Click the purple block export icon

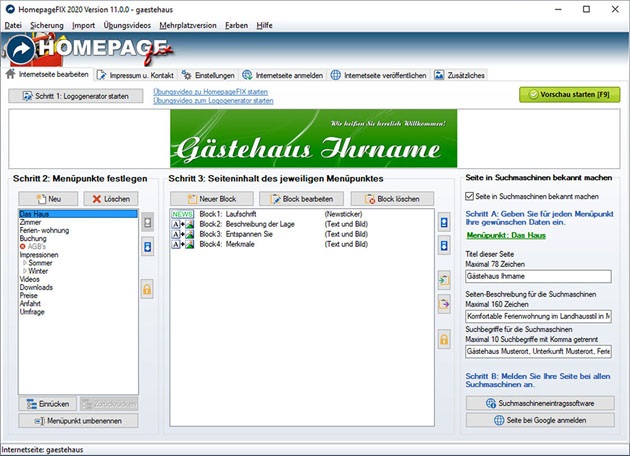coord(444,304)
